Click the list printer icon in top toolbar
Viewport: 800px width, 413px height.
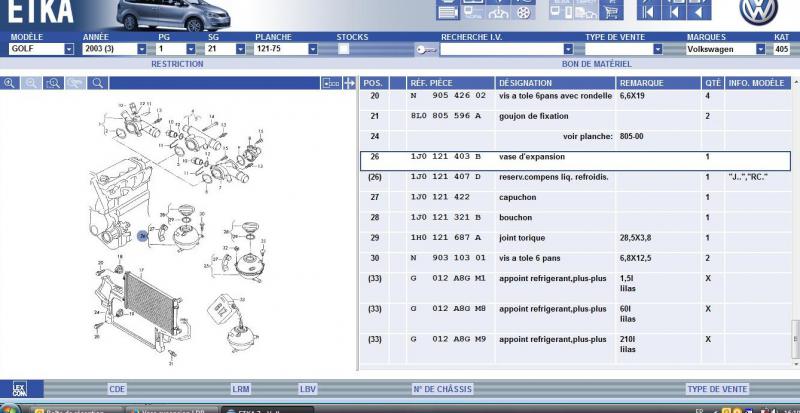point(447,12)
